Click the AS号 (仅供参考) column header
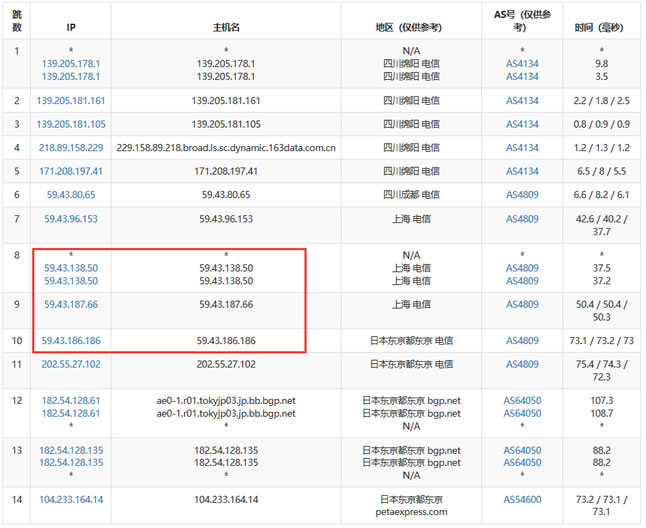 pyautogui.click(x=522, y=21)
